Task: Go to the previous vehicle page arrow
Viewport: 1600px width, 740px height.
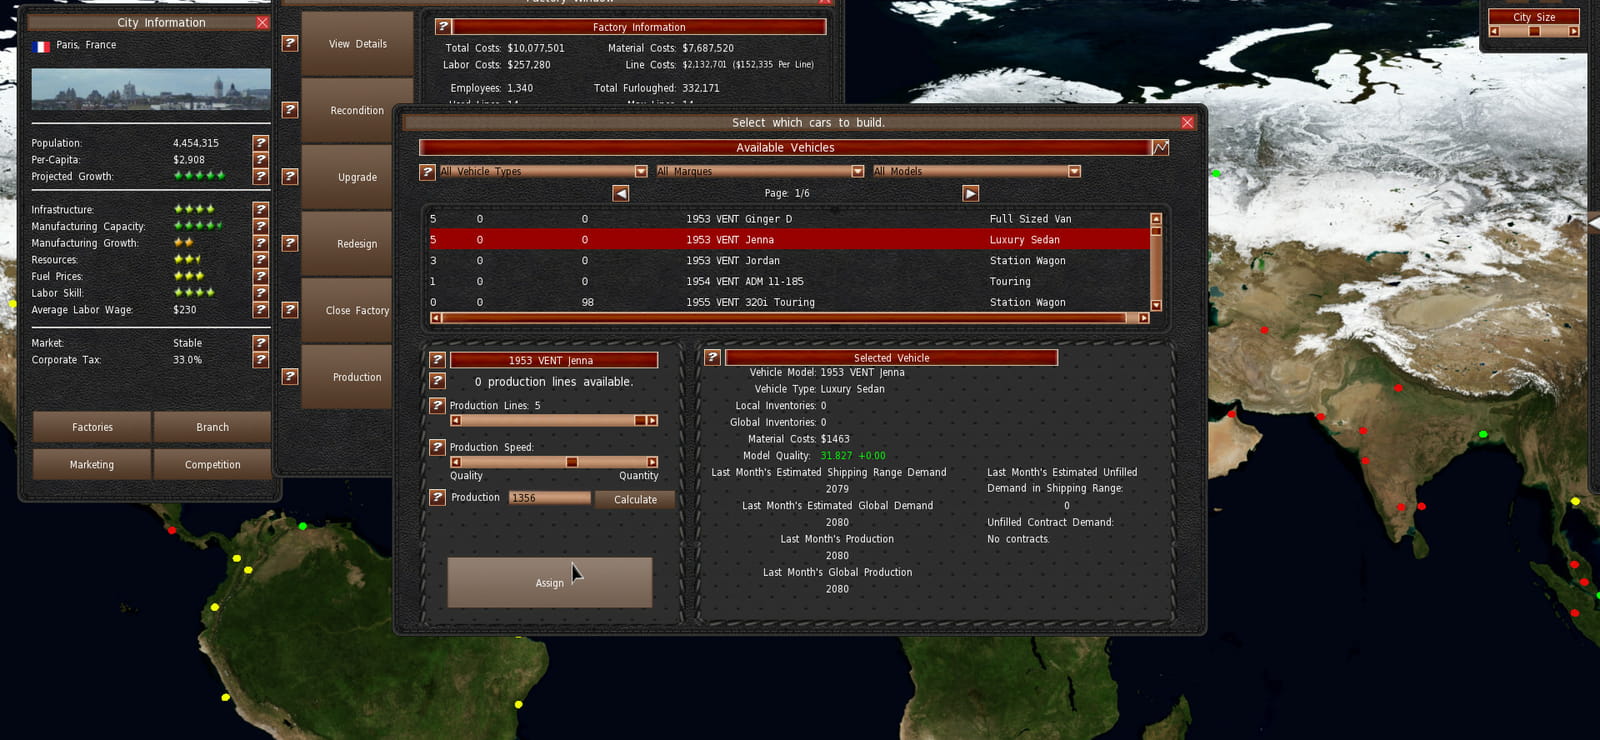Action: [621, 193]
